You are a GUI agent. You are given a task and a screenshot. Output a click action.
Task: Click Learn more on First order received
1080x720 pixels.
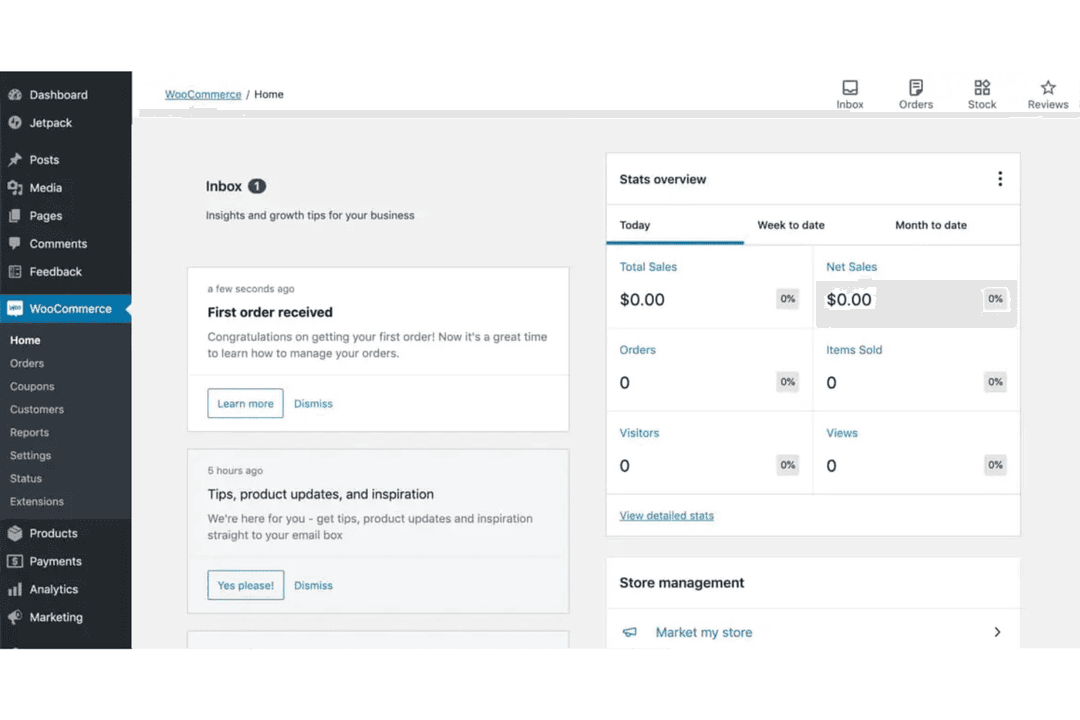(x=245, y=404)
